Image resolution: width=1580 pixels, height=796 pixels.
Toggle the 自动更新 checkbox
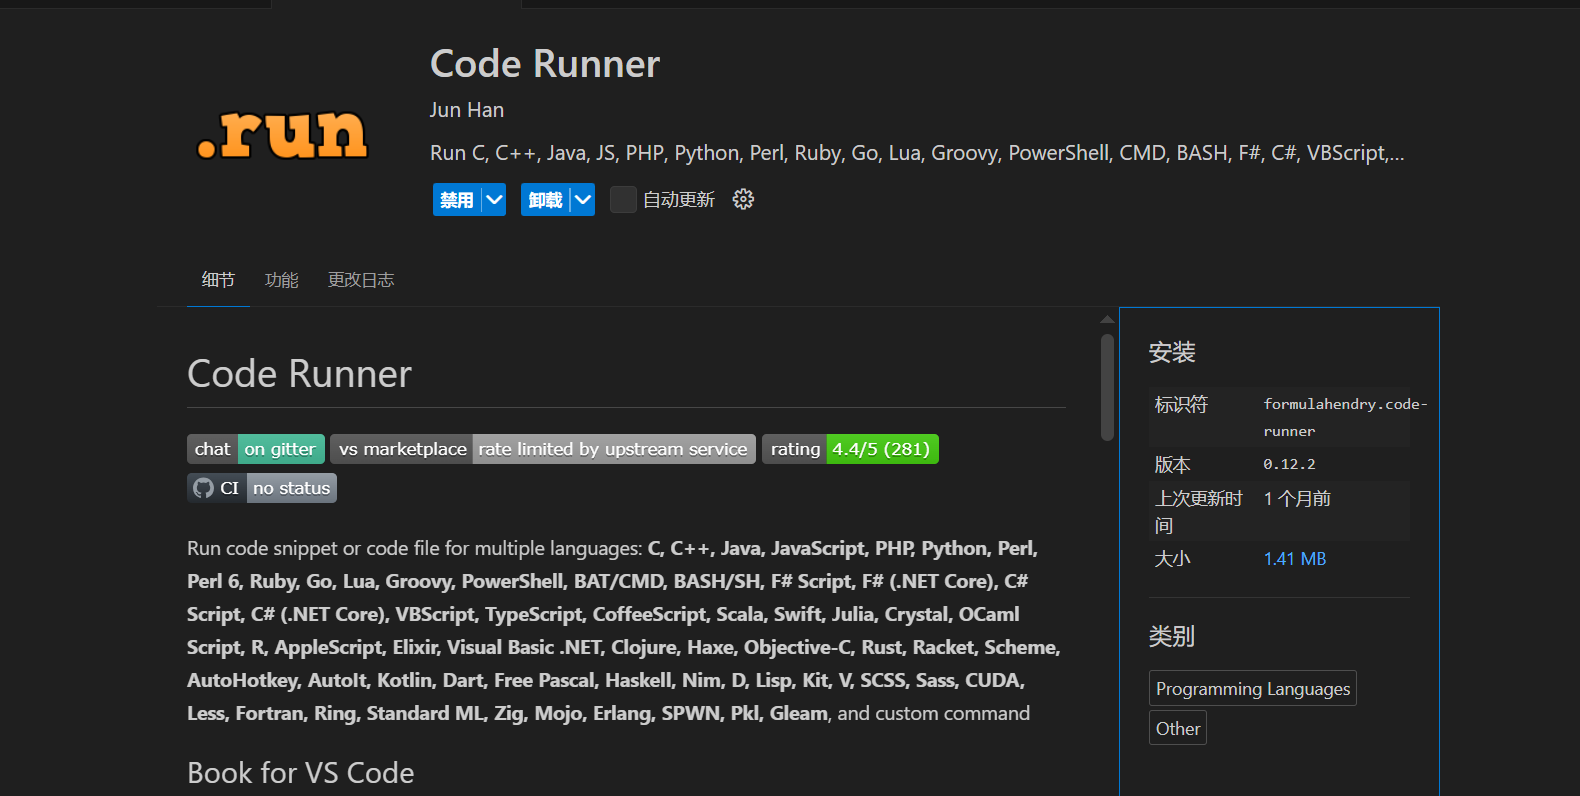(623, 199)
